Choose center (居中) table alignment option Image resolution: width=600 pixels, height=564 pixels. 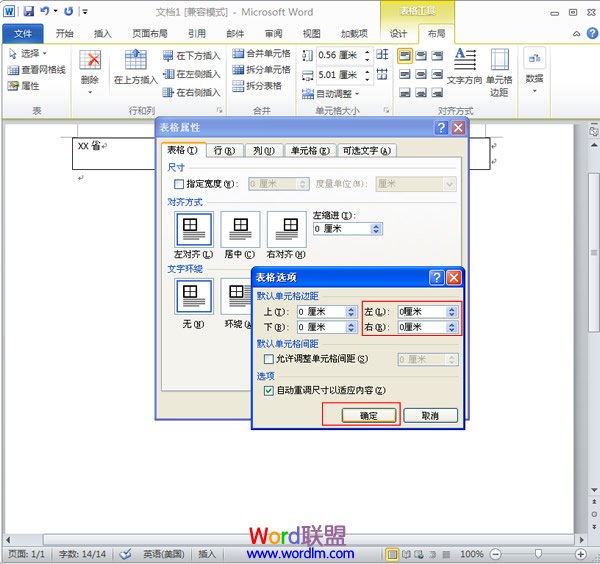point(240,230)
